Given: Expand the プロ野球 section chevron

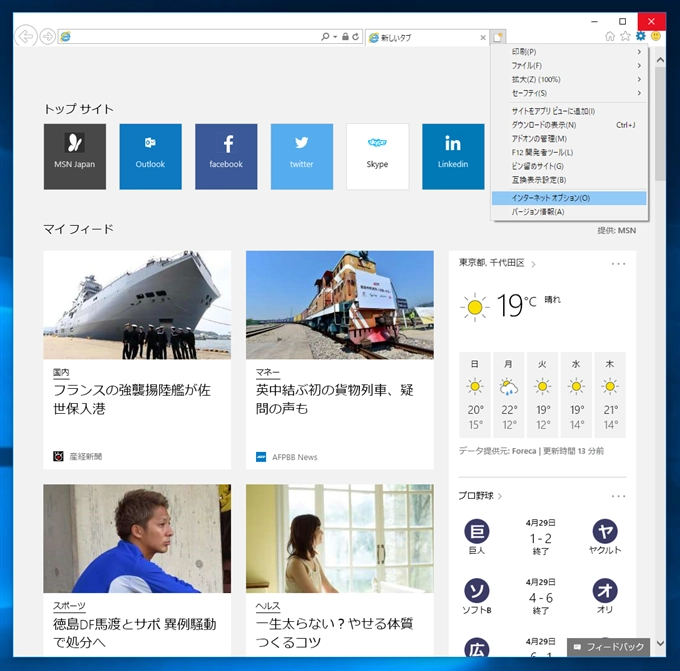Looking at the screenshot, I should click(x=500, y=496).
